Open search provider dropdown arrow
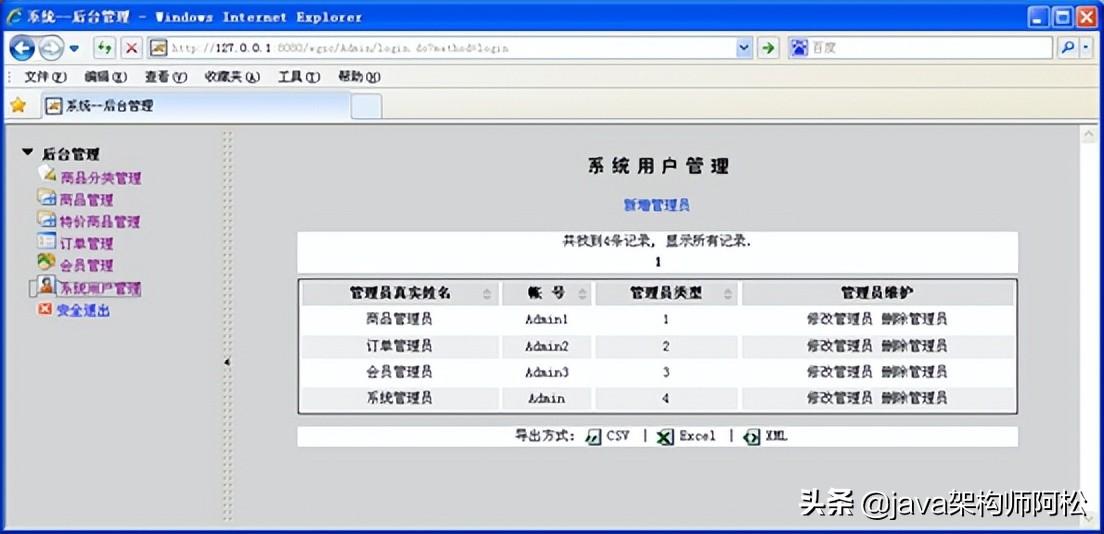 [x=1087, y=47]
